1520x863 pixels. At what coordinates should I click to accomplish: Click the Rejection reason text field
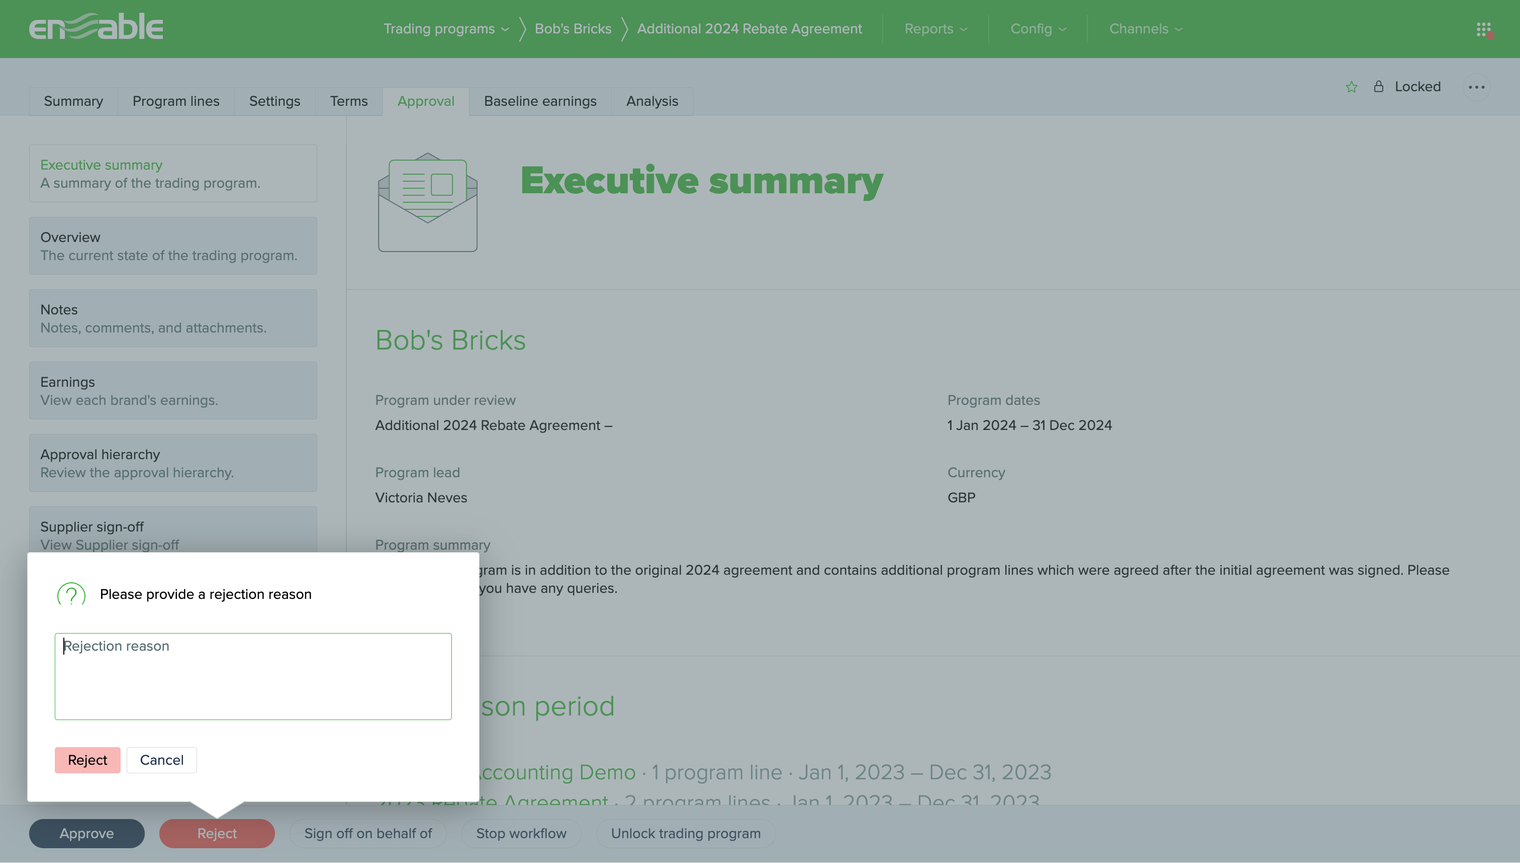pyautogui.click(x=253, y=676)
